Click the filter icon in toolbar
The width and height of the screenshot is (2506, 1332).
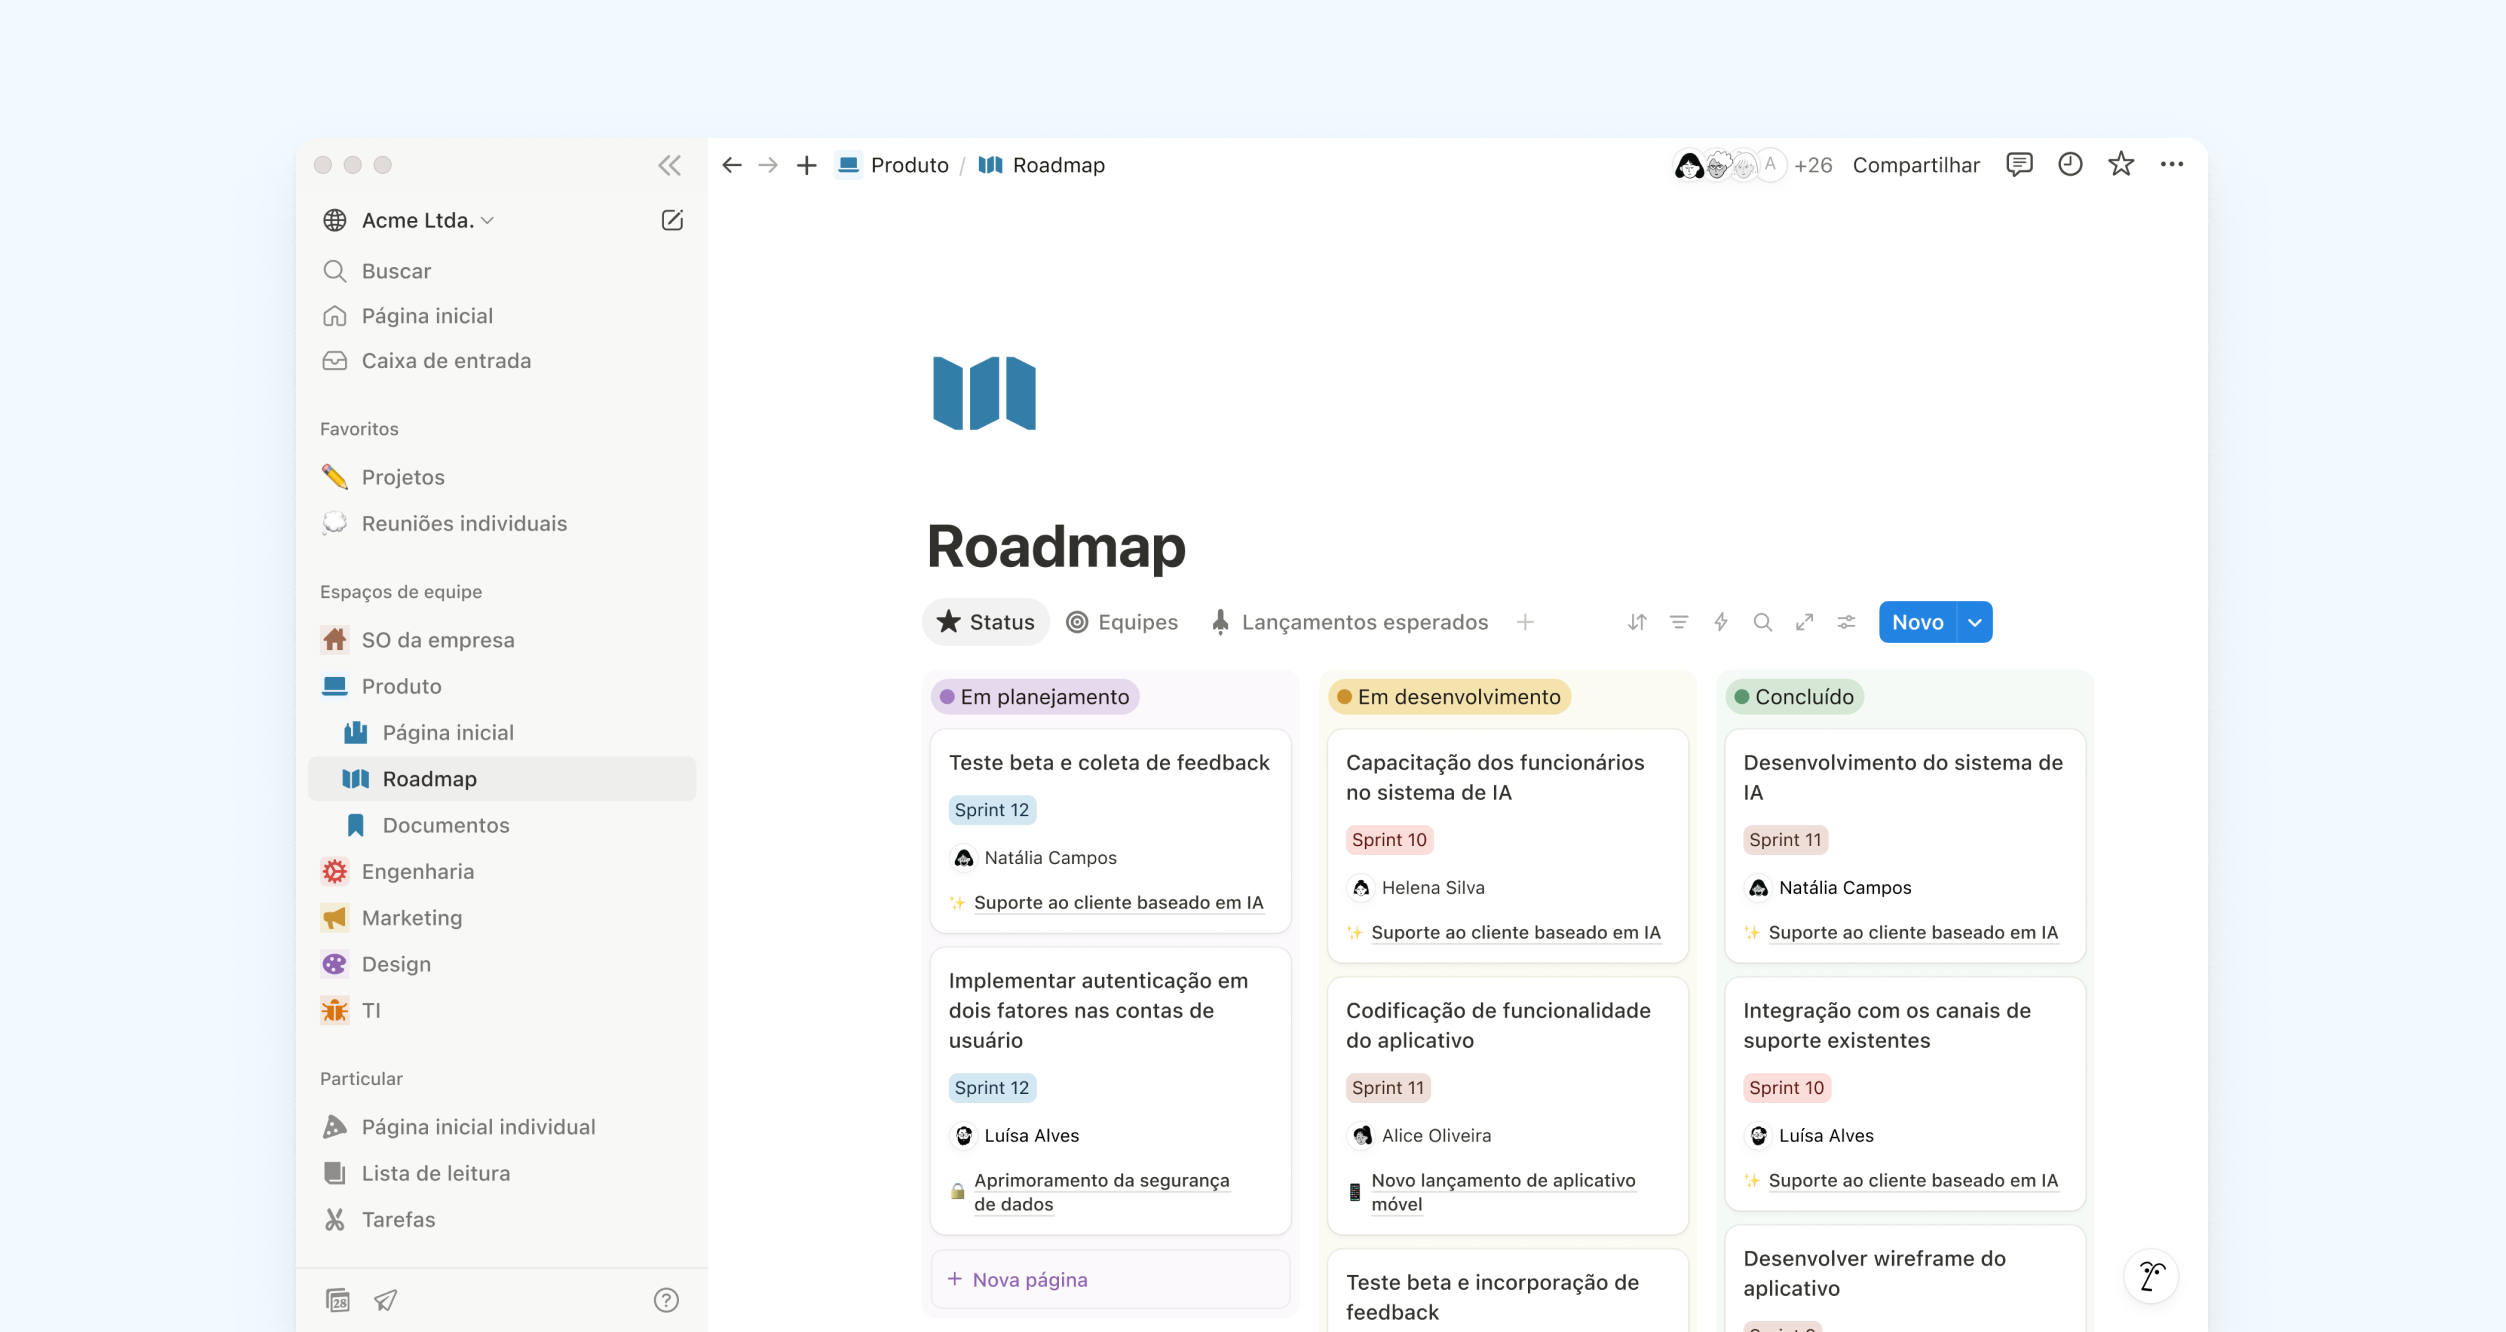1679,622
